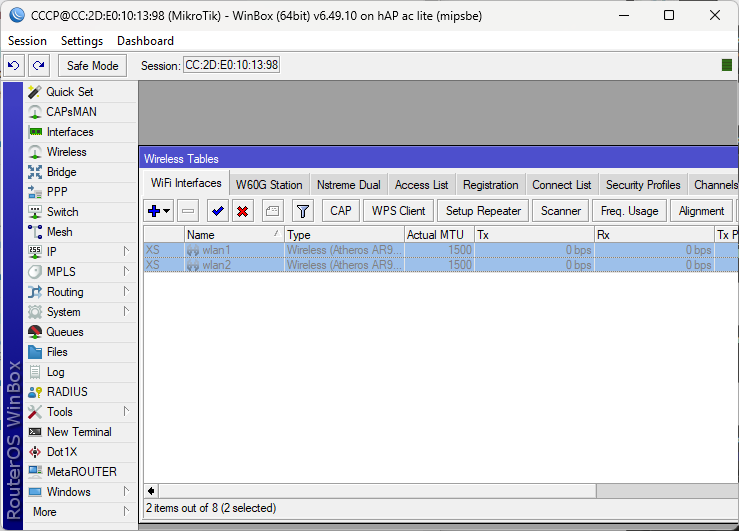Click the '2 items out of 8' status text
This screenshot has height=531, width=739.
click(211, 508)
